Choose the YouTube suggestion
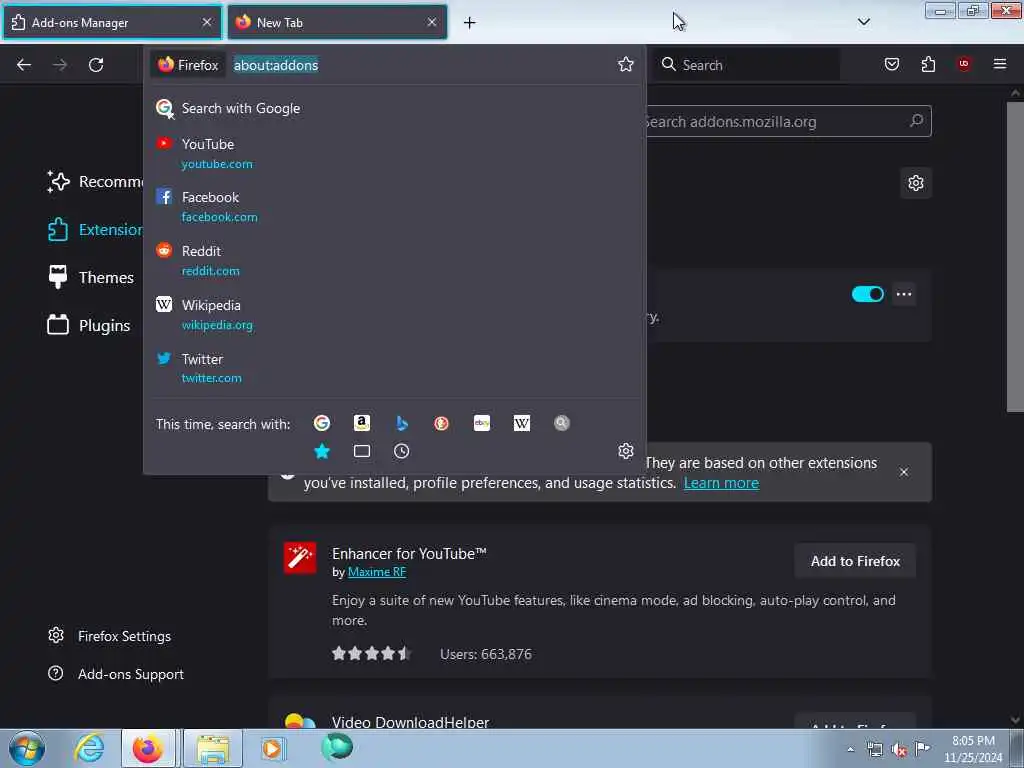Image resolution: width=1024 pixels, height=768 pixels. pos(394,153)
